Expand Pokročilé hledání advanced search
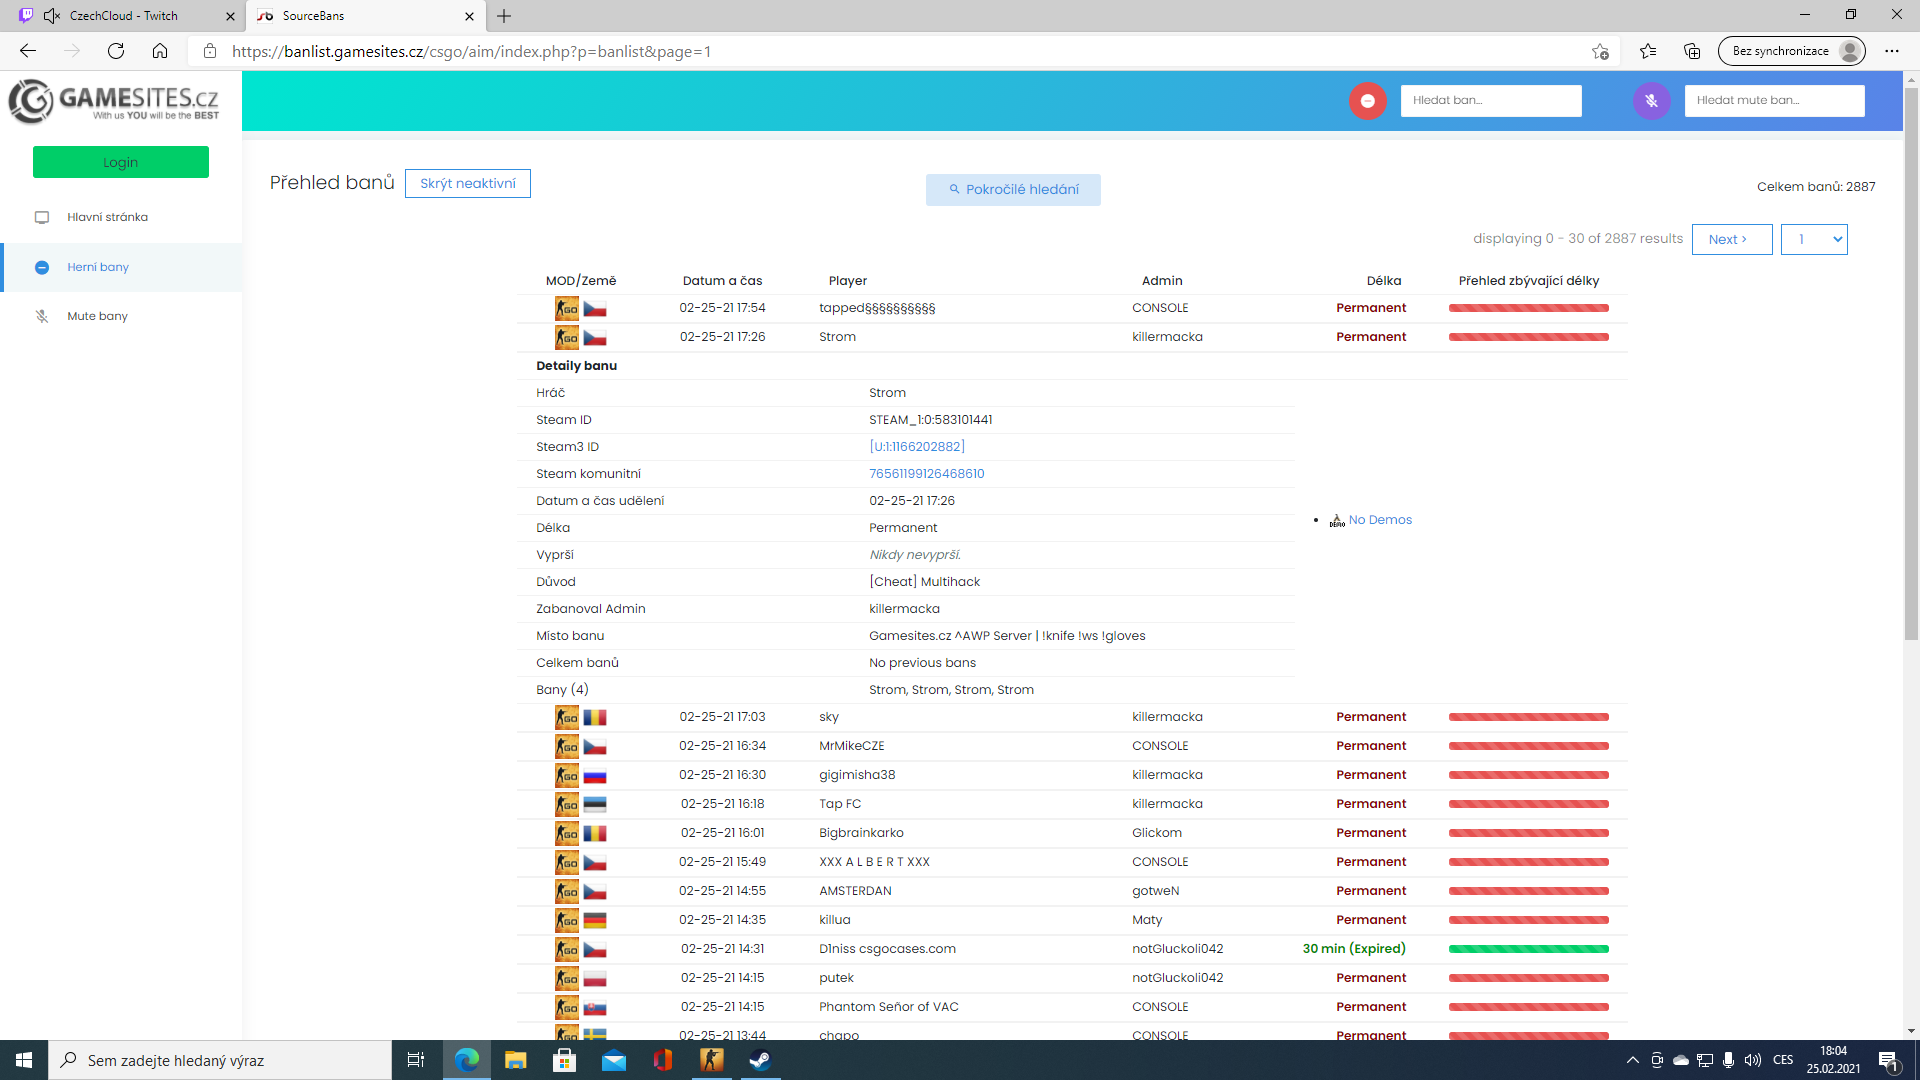 pyautogui.click(x=1013, y=189)
